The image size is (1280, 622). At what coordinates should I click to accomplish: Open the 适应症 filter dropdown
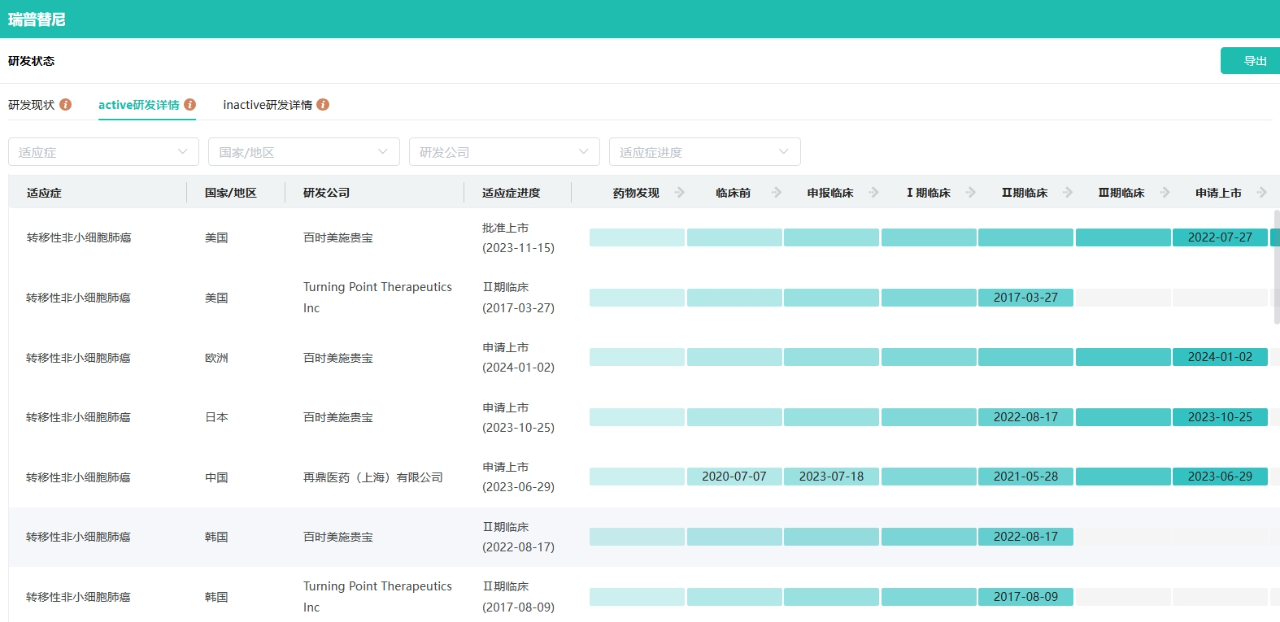pyautogui.click(x=103, y=152)
